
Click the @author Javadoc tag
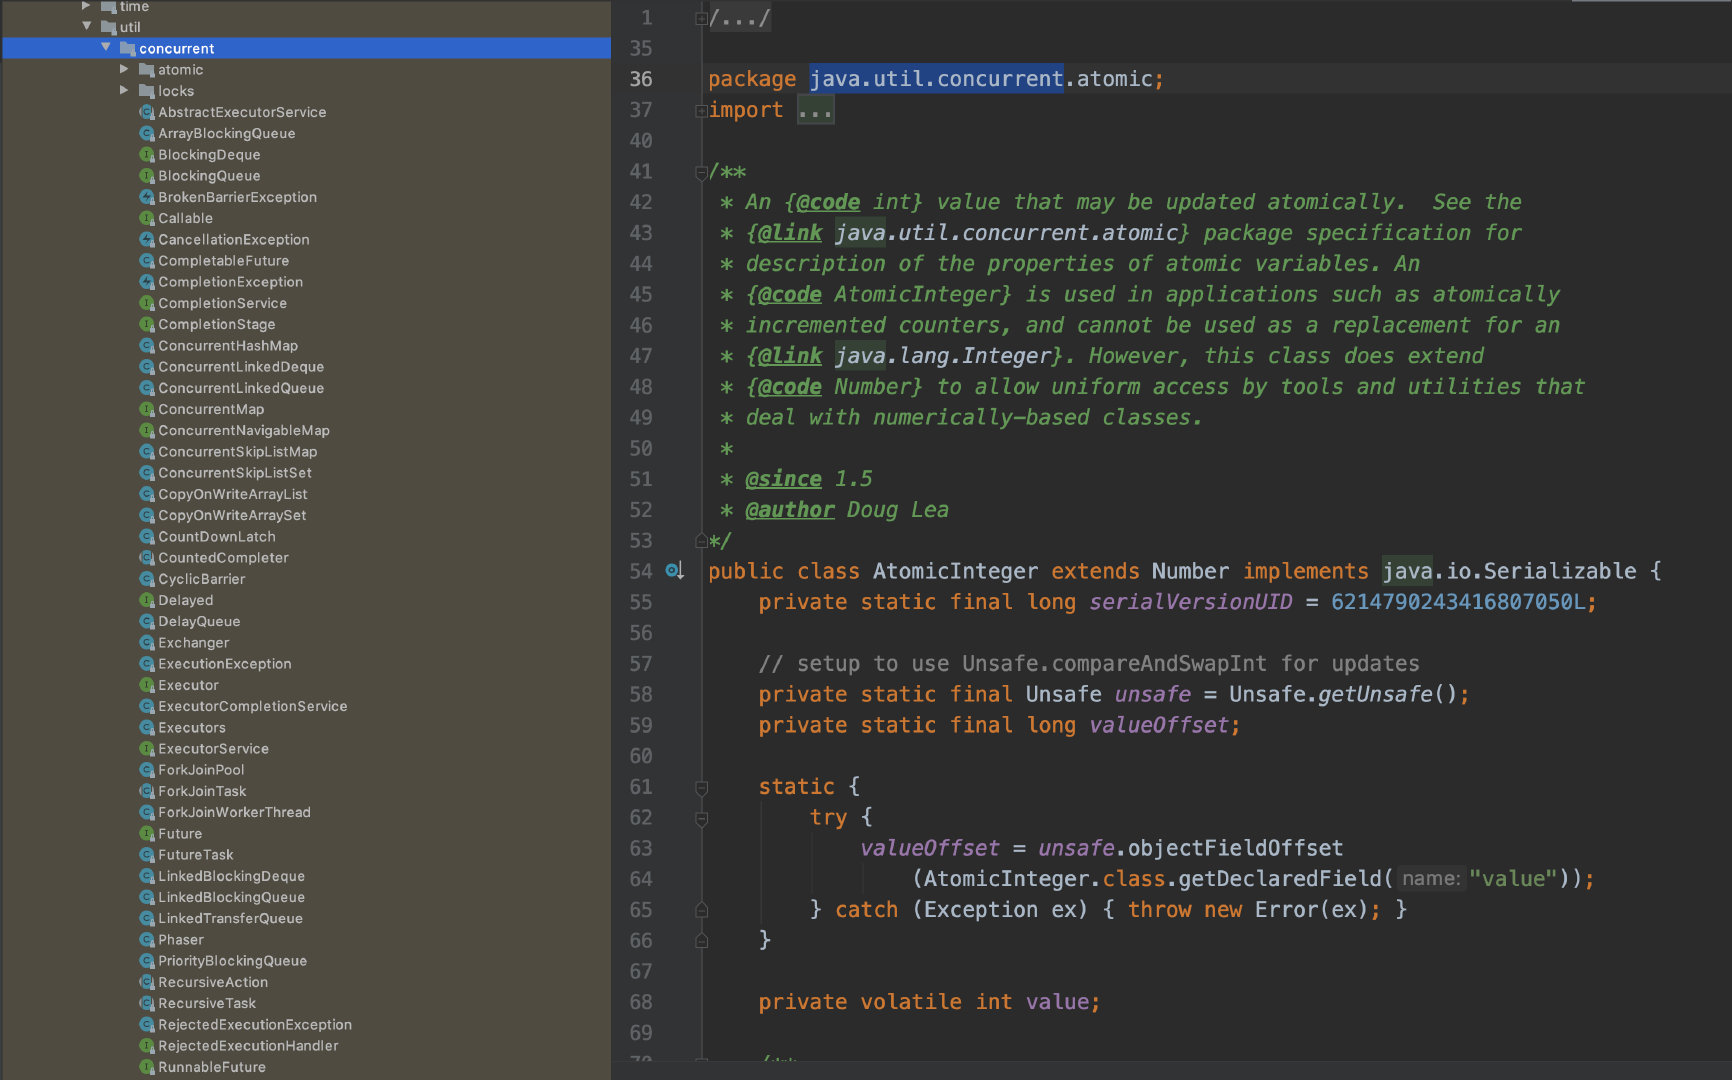[x=789, y=510]
